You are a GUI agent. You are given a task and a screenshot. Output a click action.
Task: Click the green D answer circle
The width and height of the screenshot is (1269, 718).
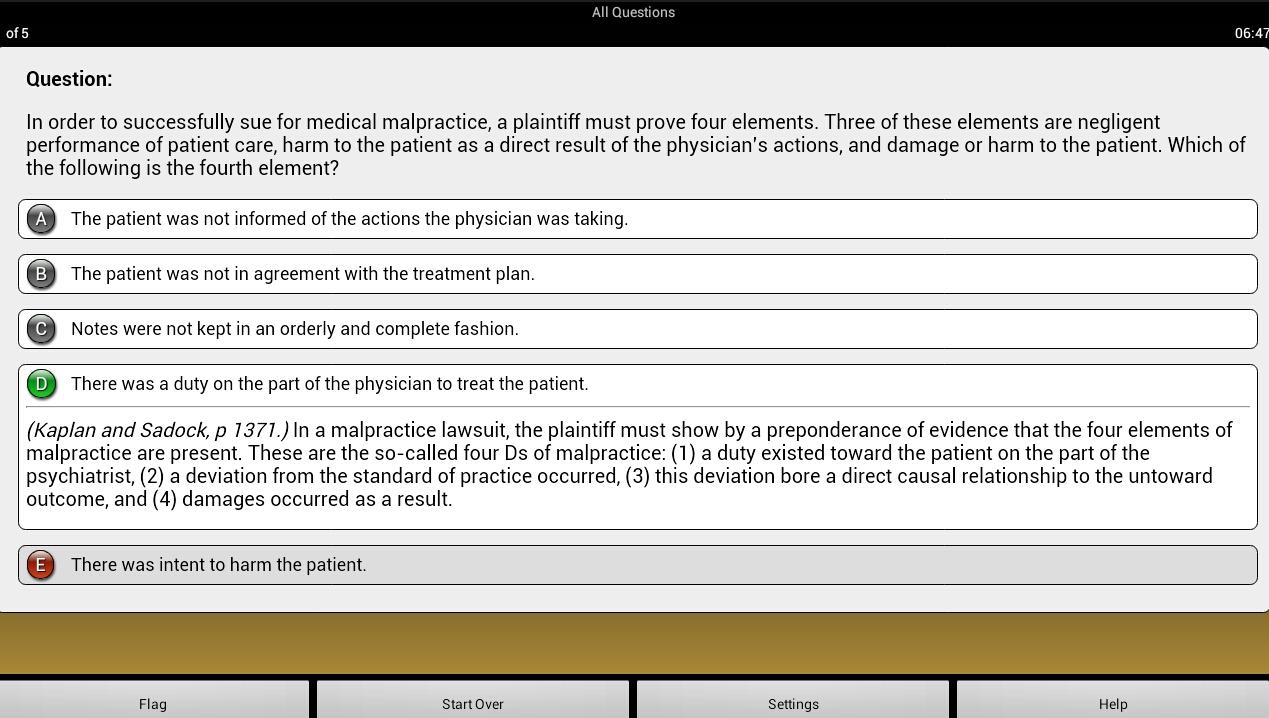tap(41, 384)
